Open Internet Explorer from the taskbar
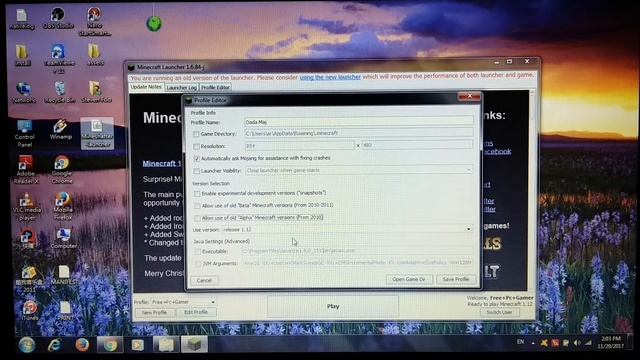 pos(54,345)
